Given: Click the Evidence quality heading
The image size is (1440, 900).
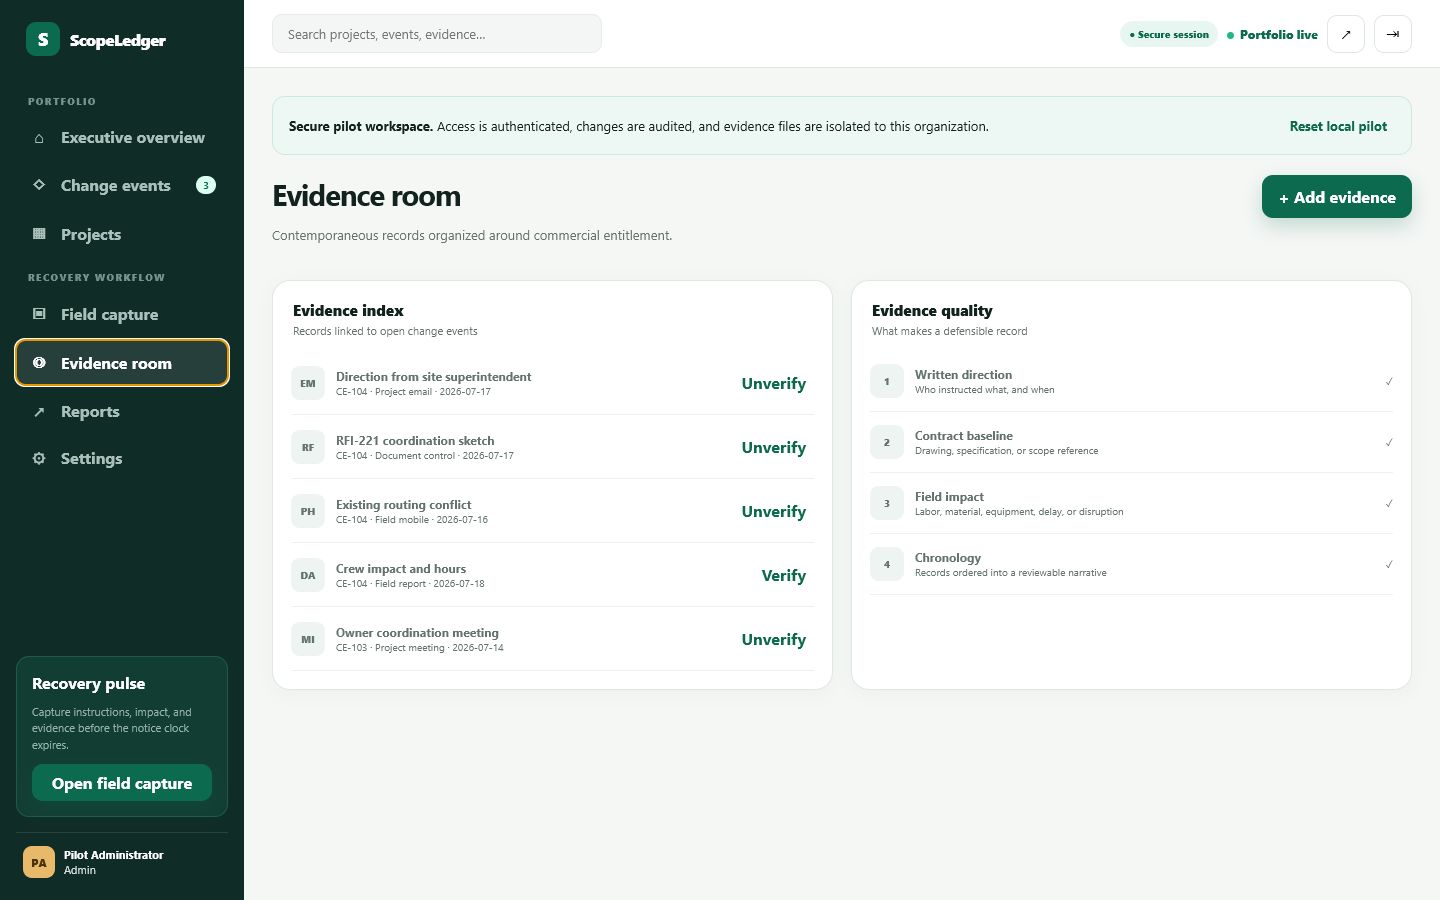Looking at the screenshot, I should coord(932,311).
